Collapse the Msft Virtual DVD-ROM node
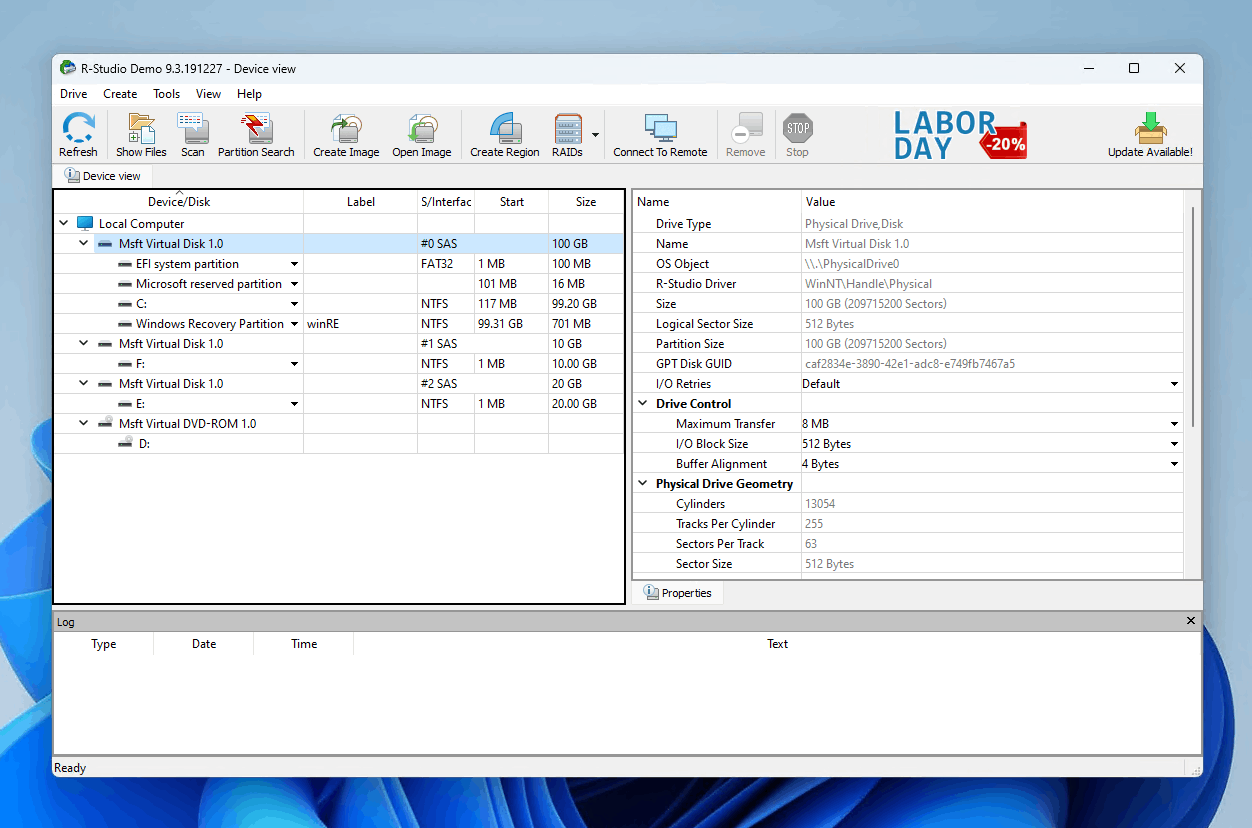 84,424
